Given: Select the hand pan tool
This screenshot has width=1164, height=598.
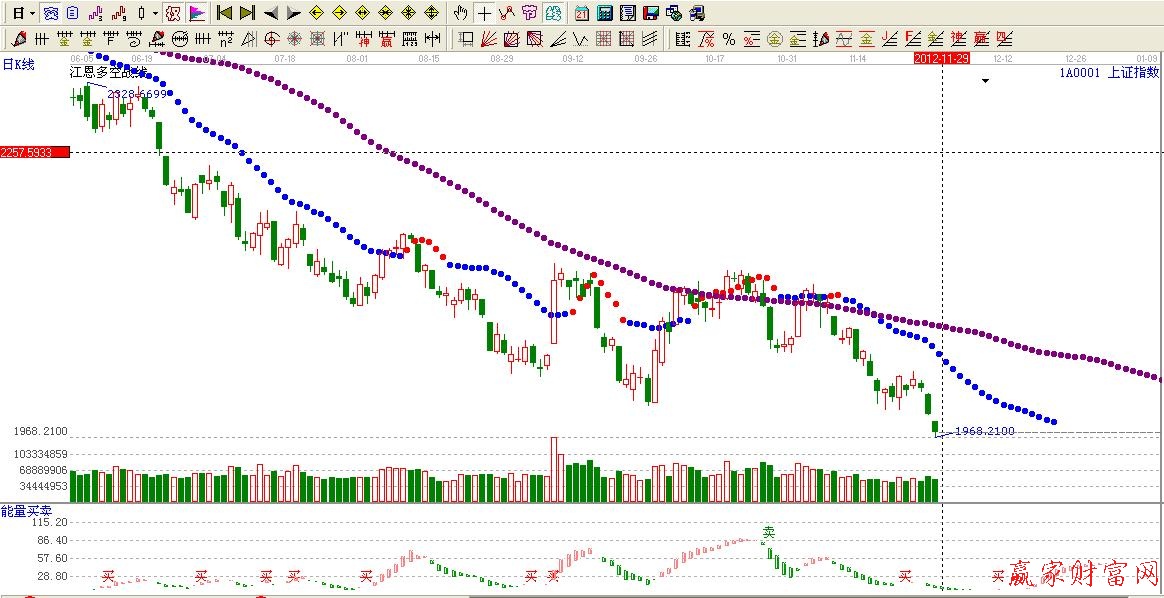Looking at the screenshot, I should click(460, 13).
